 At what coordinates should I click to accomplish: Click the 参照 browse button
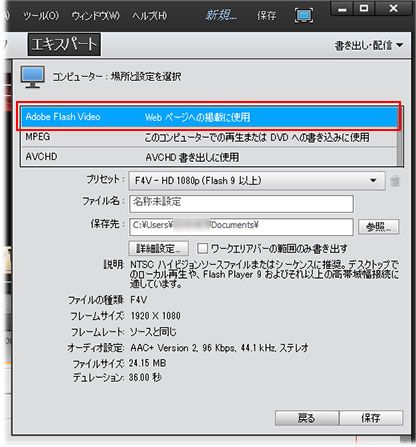point(379,227)
